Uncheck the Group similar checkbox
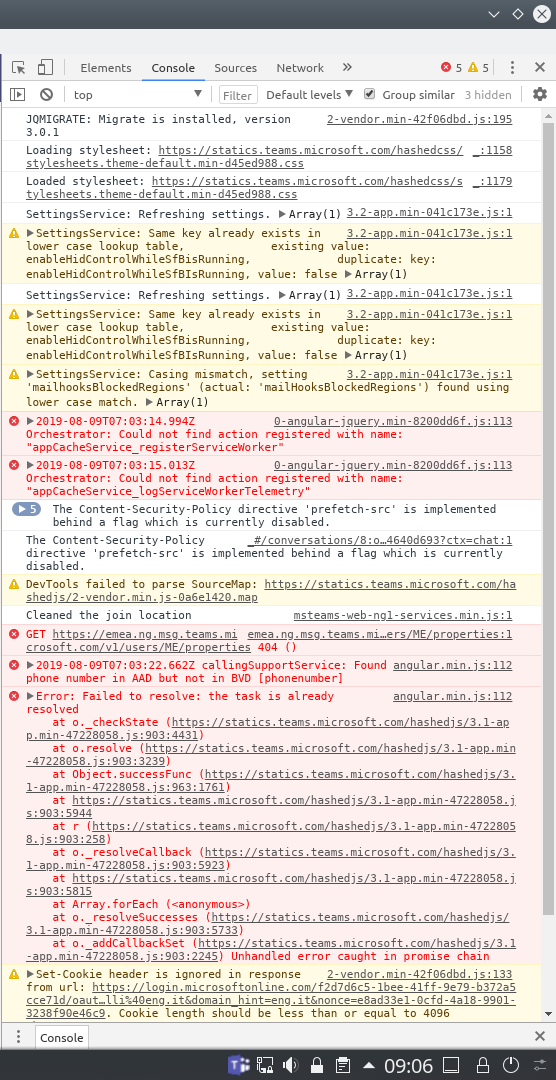This screenshot has height=1080, width=556. 370,94
